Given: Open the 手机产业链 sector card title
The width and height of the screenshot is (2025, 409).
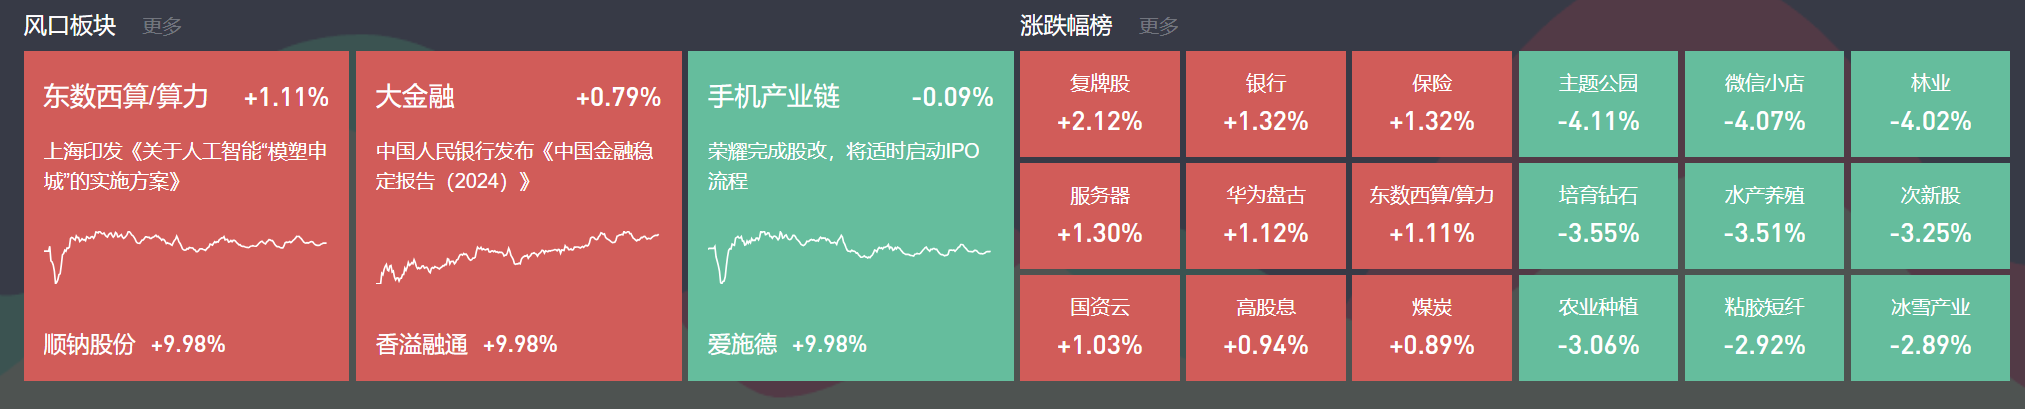Looking at the screenshot, I should (774, 97).
